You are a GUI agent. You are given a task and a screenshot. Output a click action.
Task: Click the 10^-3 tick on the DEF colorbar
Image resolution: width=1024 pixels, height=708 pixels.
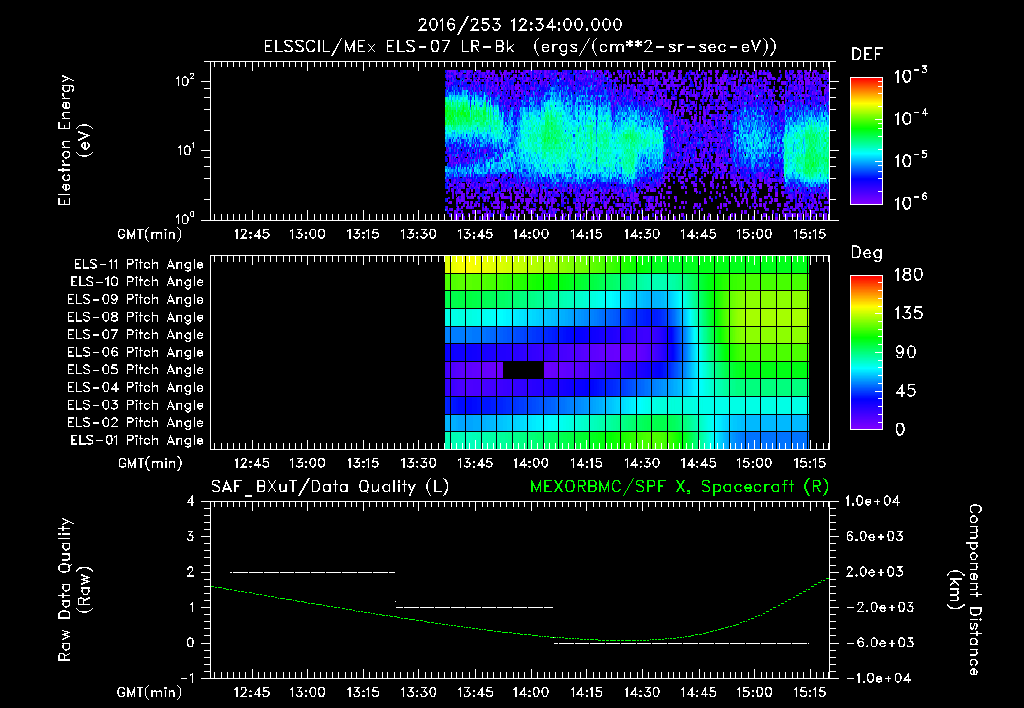point(910,75)
